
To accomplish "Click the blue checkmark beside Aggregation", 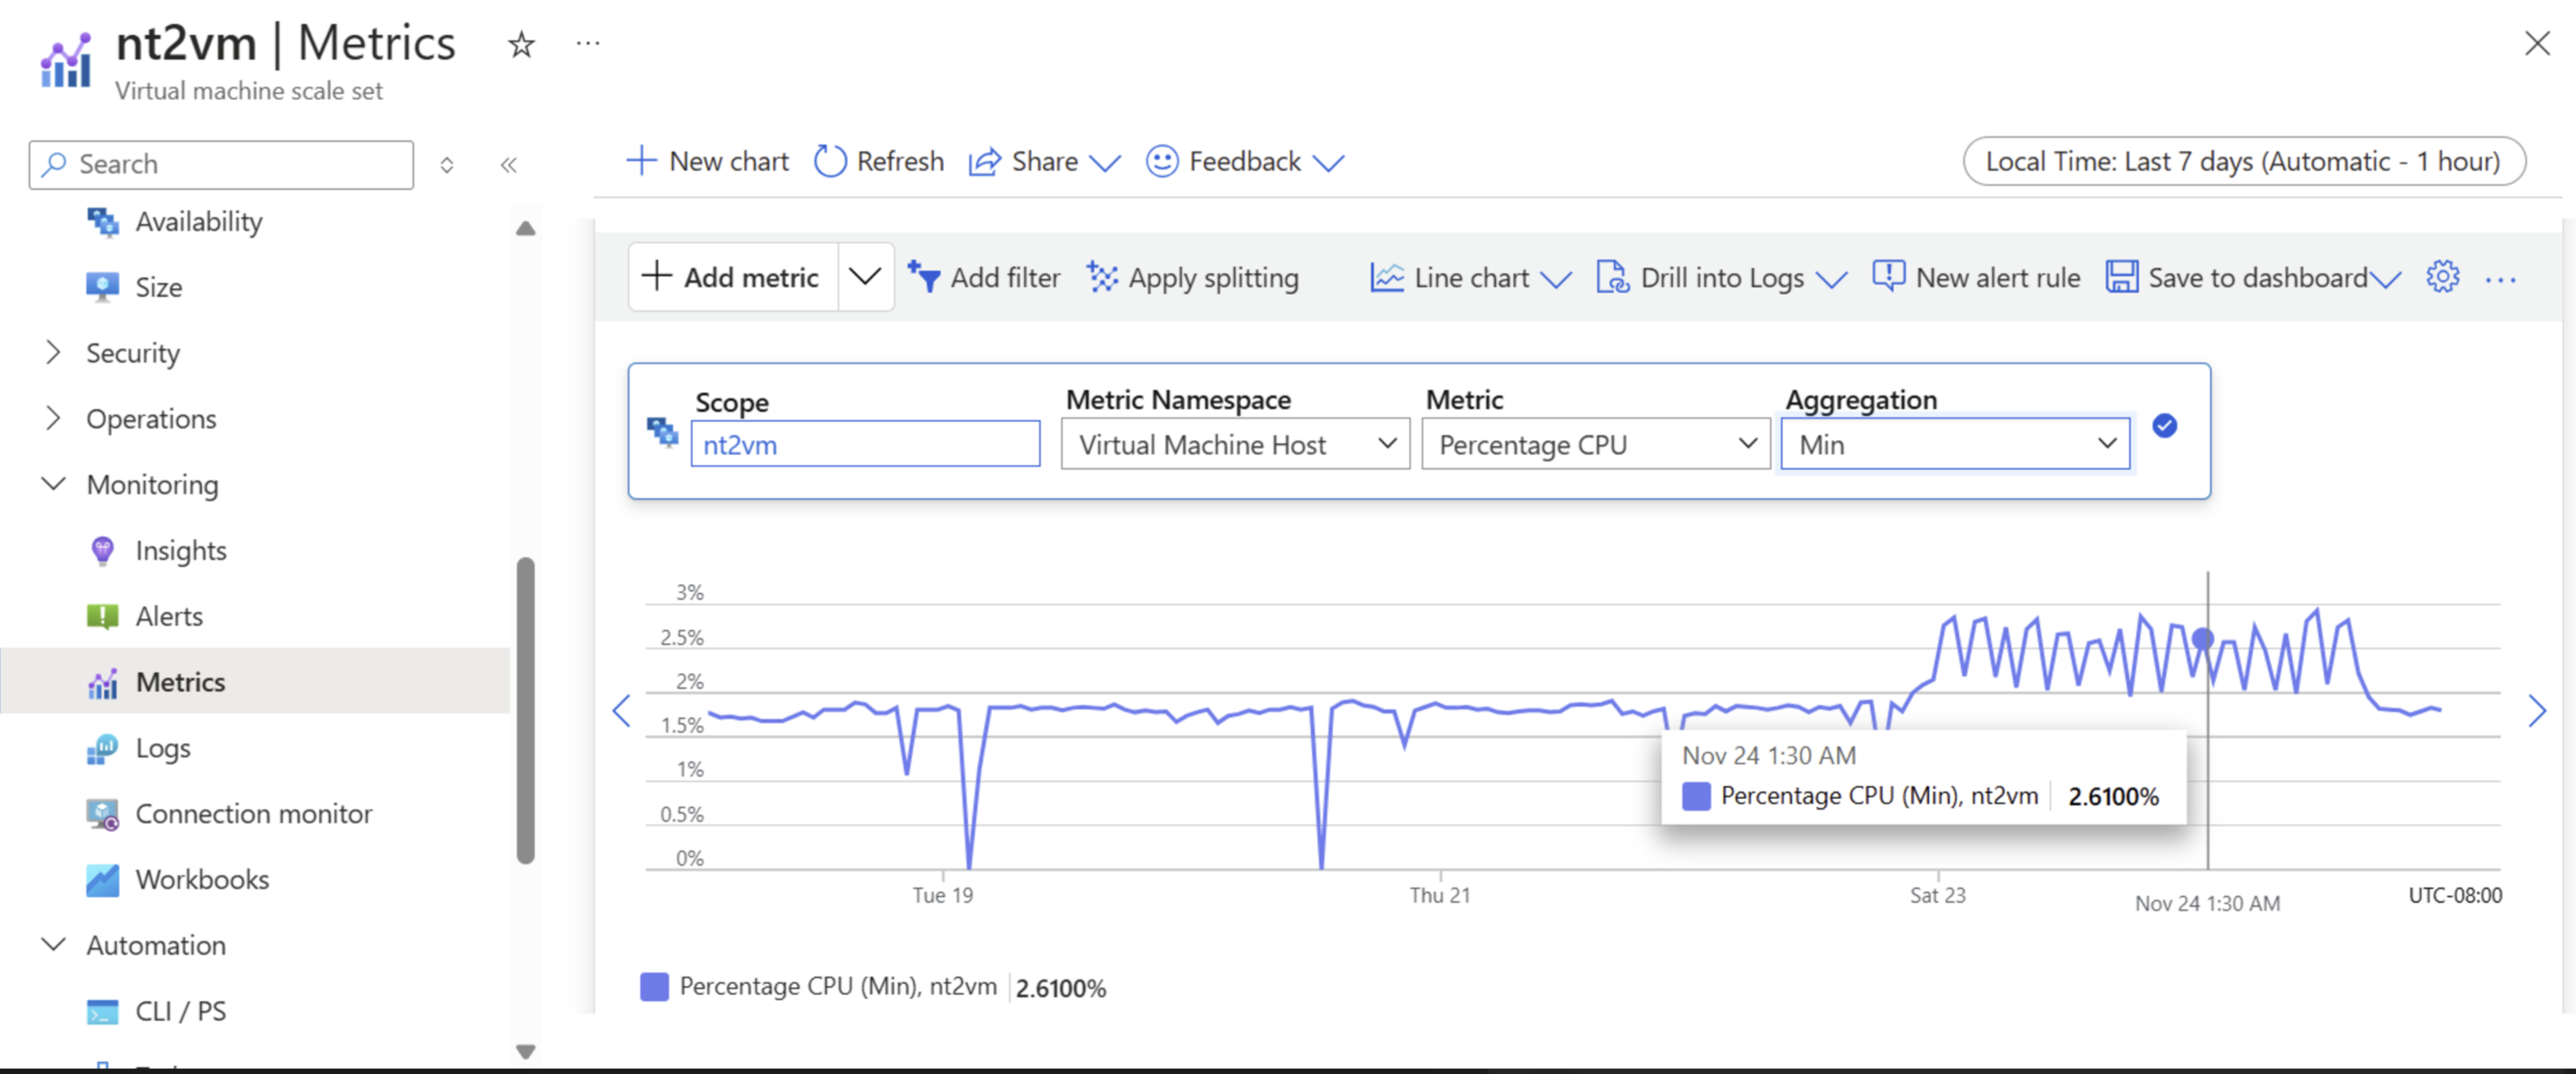I will click(x=2165, y=426).
